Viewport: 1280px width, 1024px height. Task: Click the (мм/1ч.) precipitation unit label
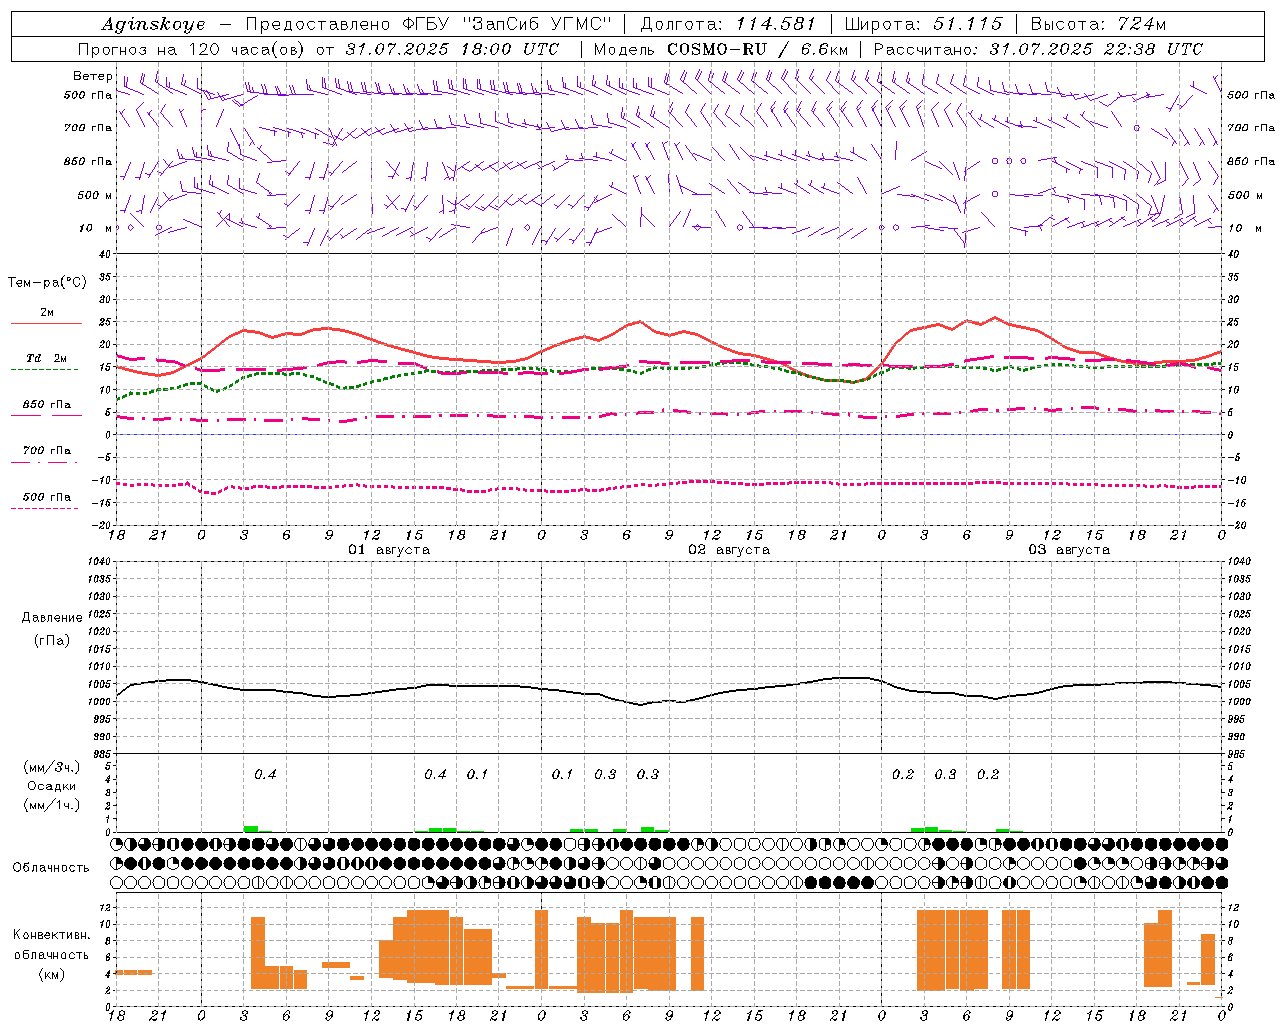coord(51,805)
